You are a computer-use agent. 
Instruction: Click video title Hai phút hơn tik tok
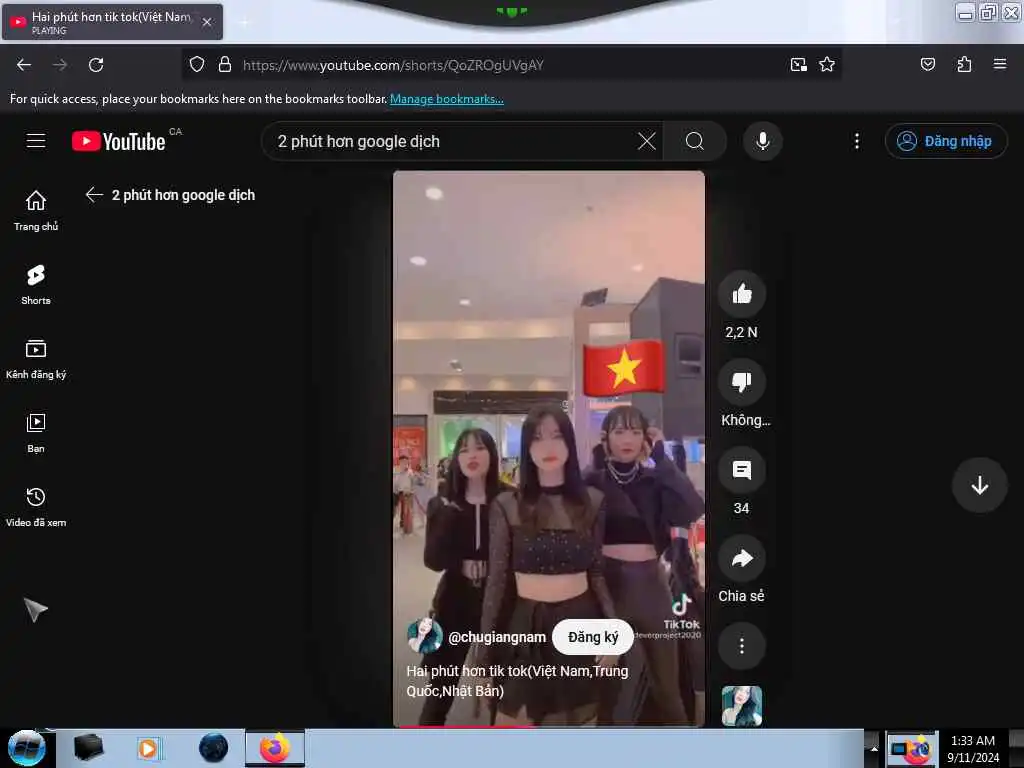[517, 680]
